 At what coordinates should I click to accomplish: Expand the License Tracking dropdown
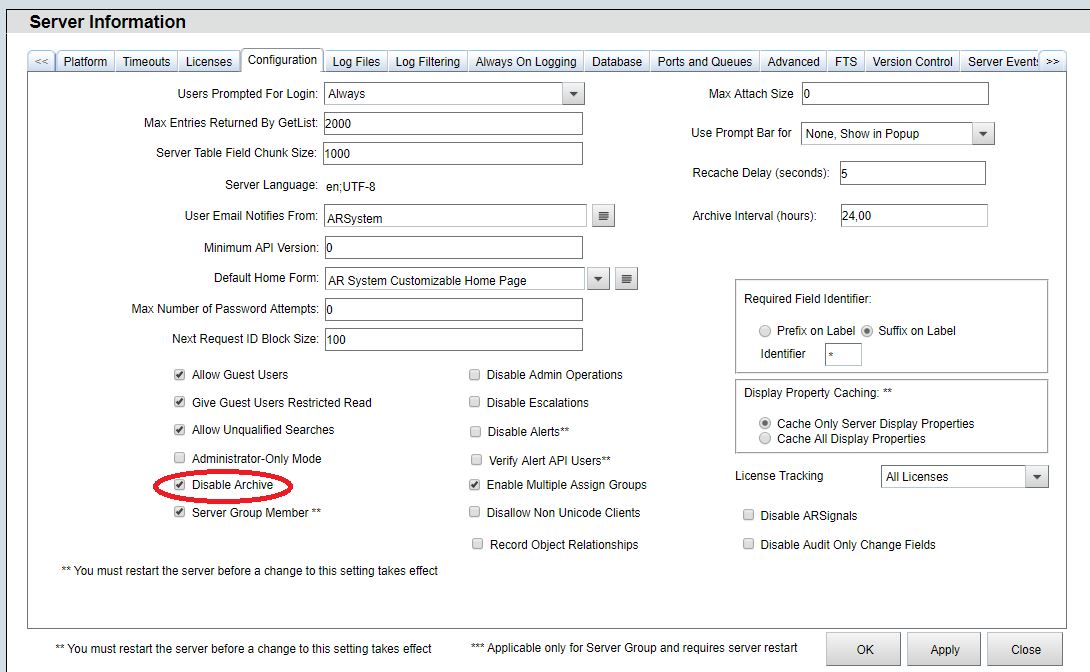point(1036,477)
